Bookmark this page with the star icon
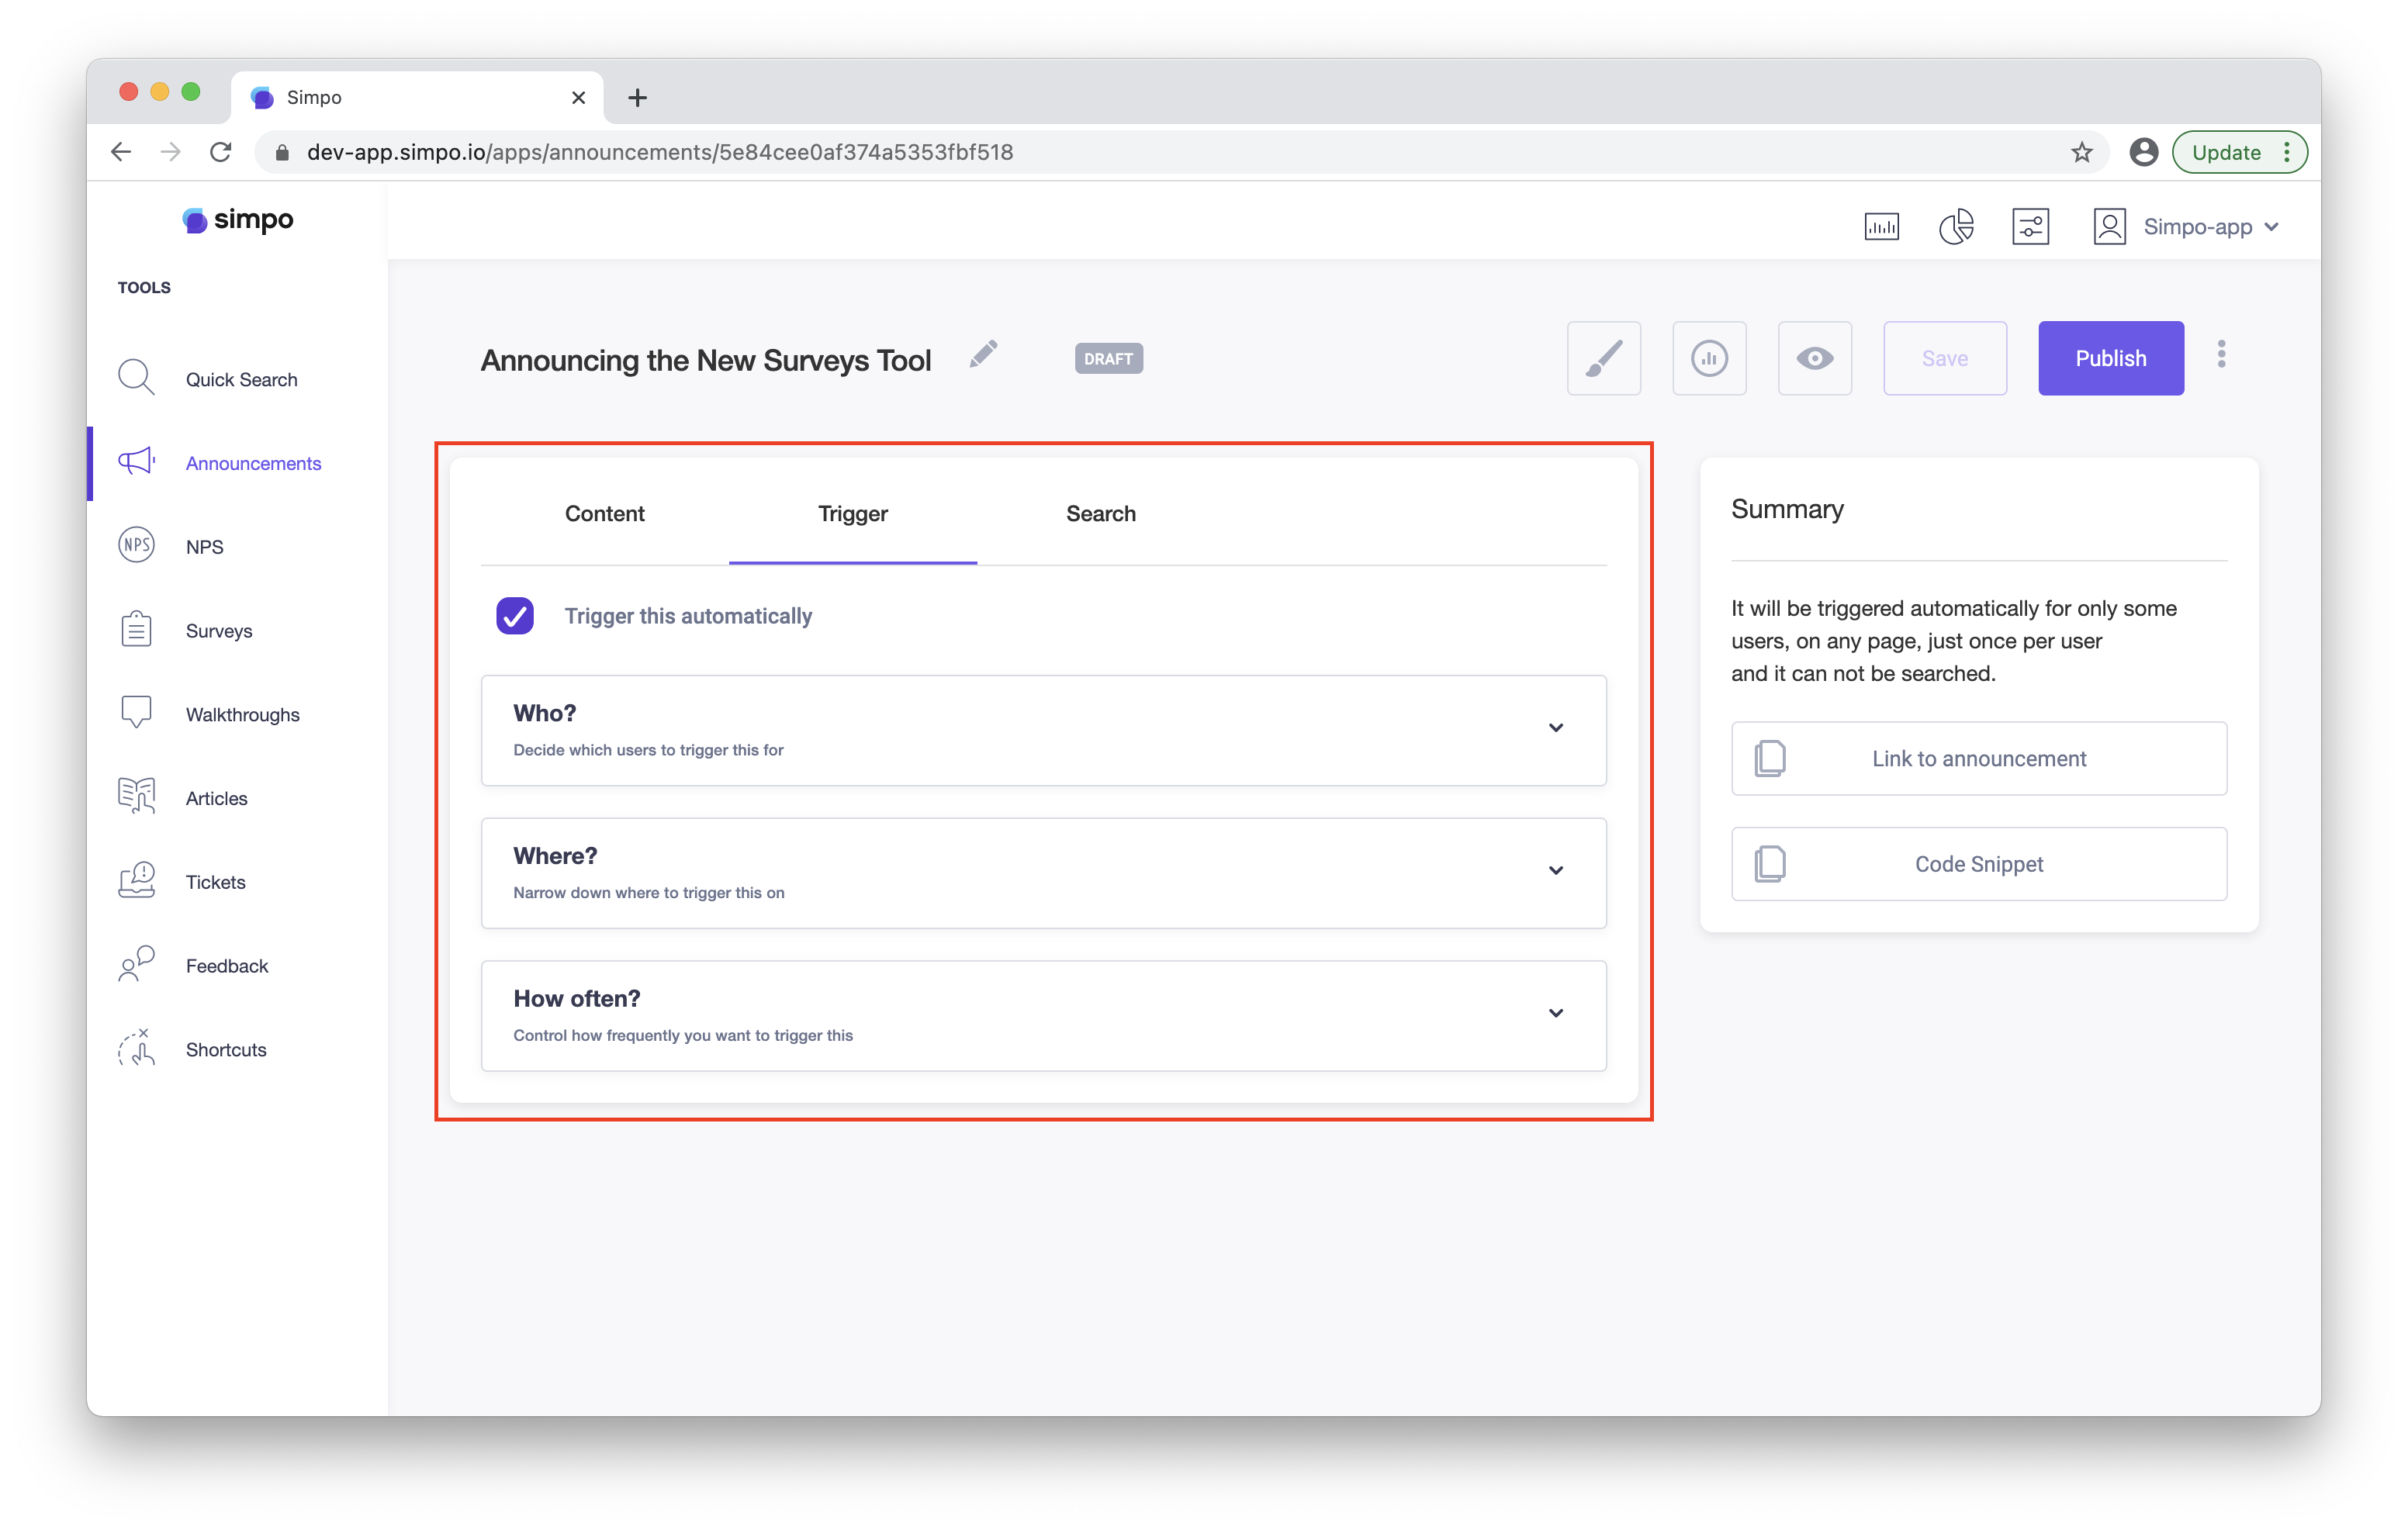 click(2081, 152)
